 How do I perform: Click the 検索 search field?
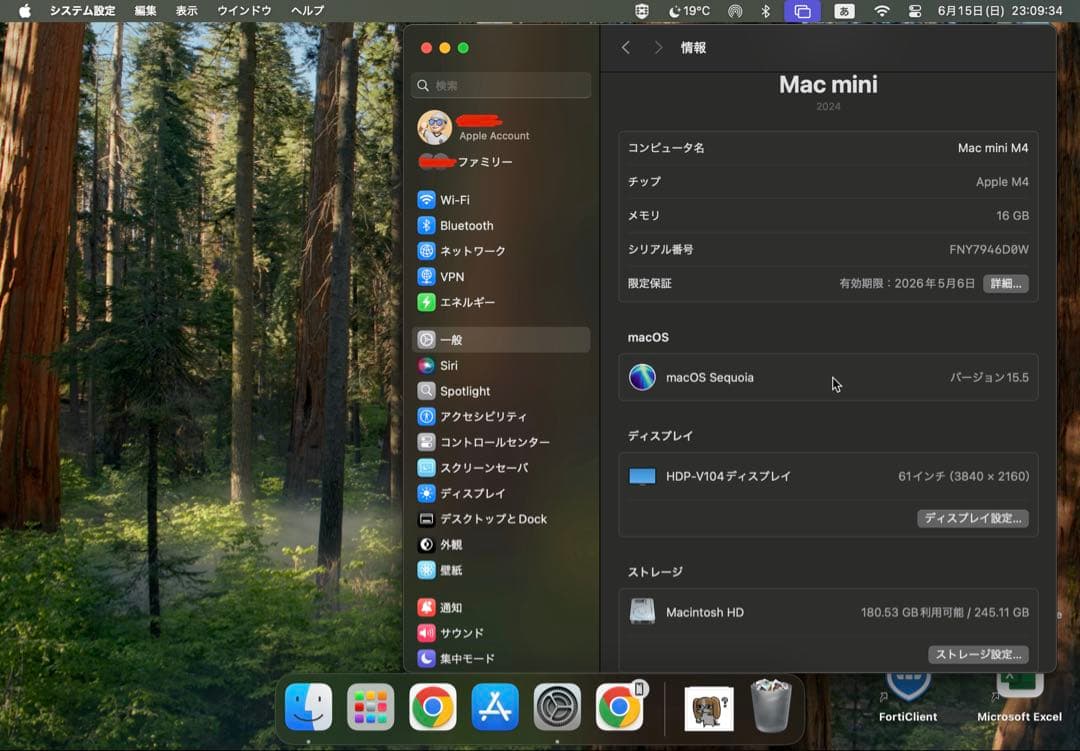[500, 85]
